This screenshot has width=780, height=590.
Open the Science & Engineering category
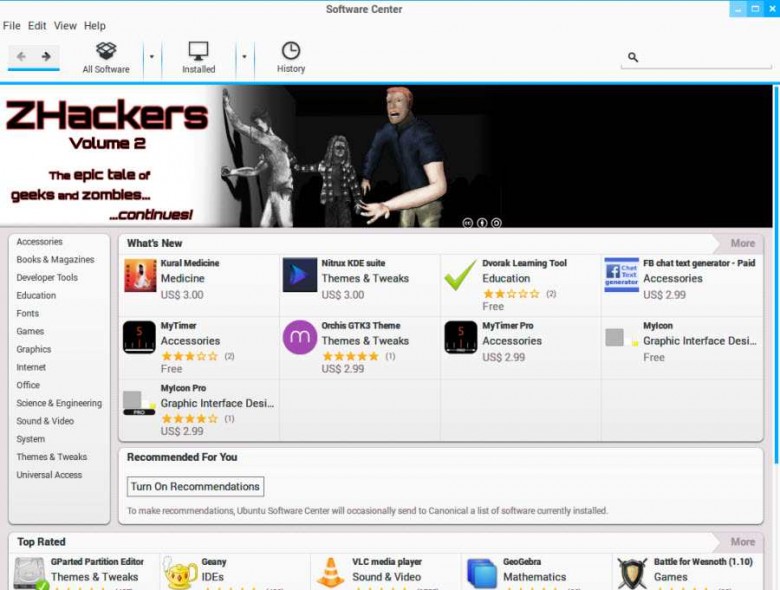[x=59, y=403]
